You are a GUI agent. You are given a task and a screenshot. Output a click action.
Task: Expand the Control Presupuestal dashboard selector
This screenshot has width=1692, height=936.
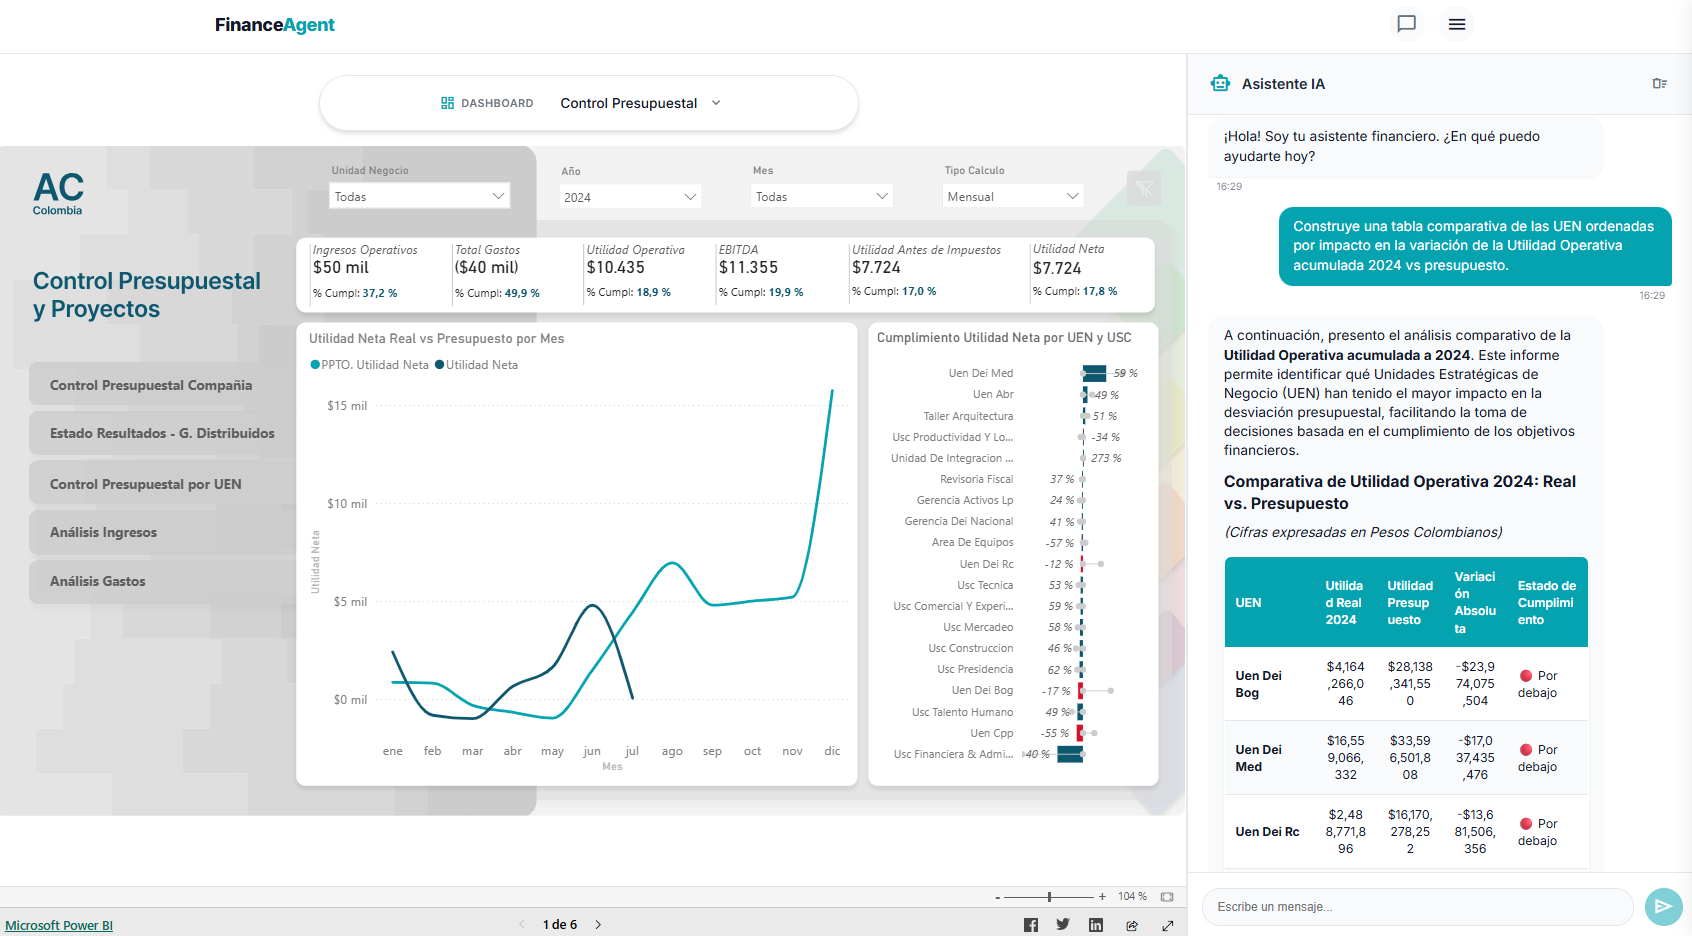pyautogui.click(x=640, y=103)
